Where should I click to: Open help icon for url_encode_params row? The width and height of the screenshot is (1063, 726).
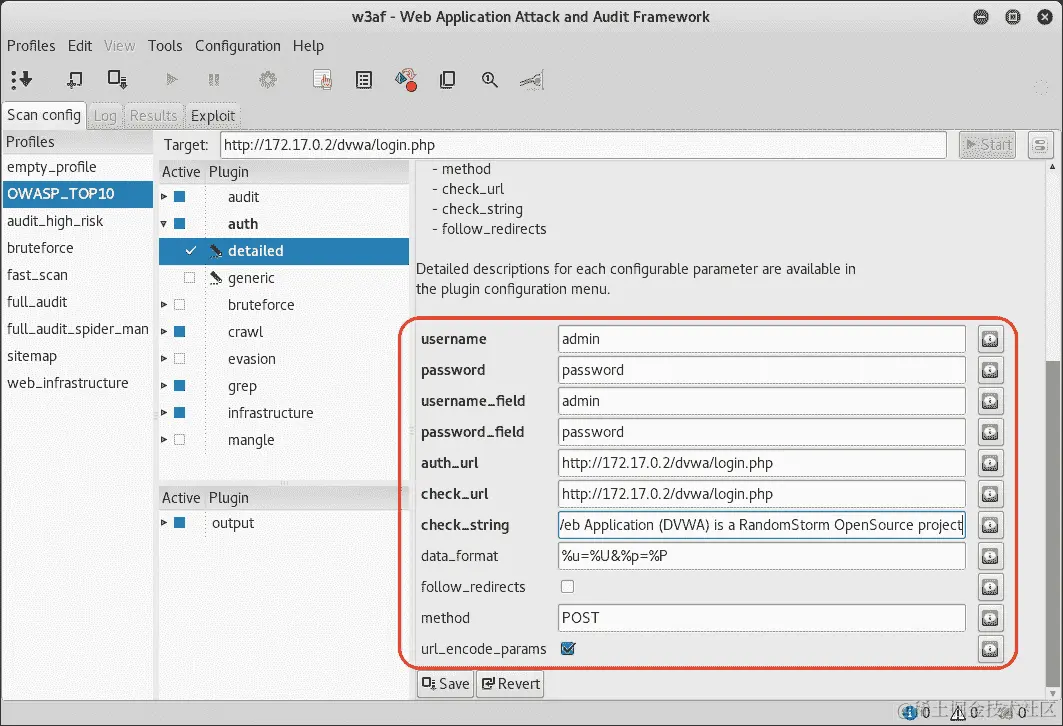point(990,649)
